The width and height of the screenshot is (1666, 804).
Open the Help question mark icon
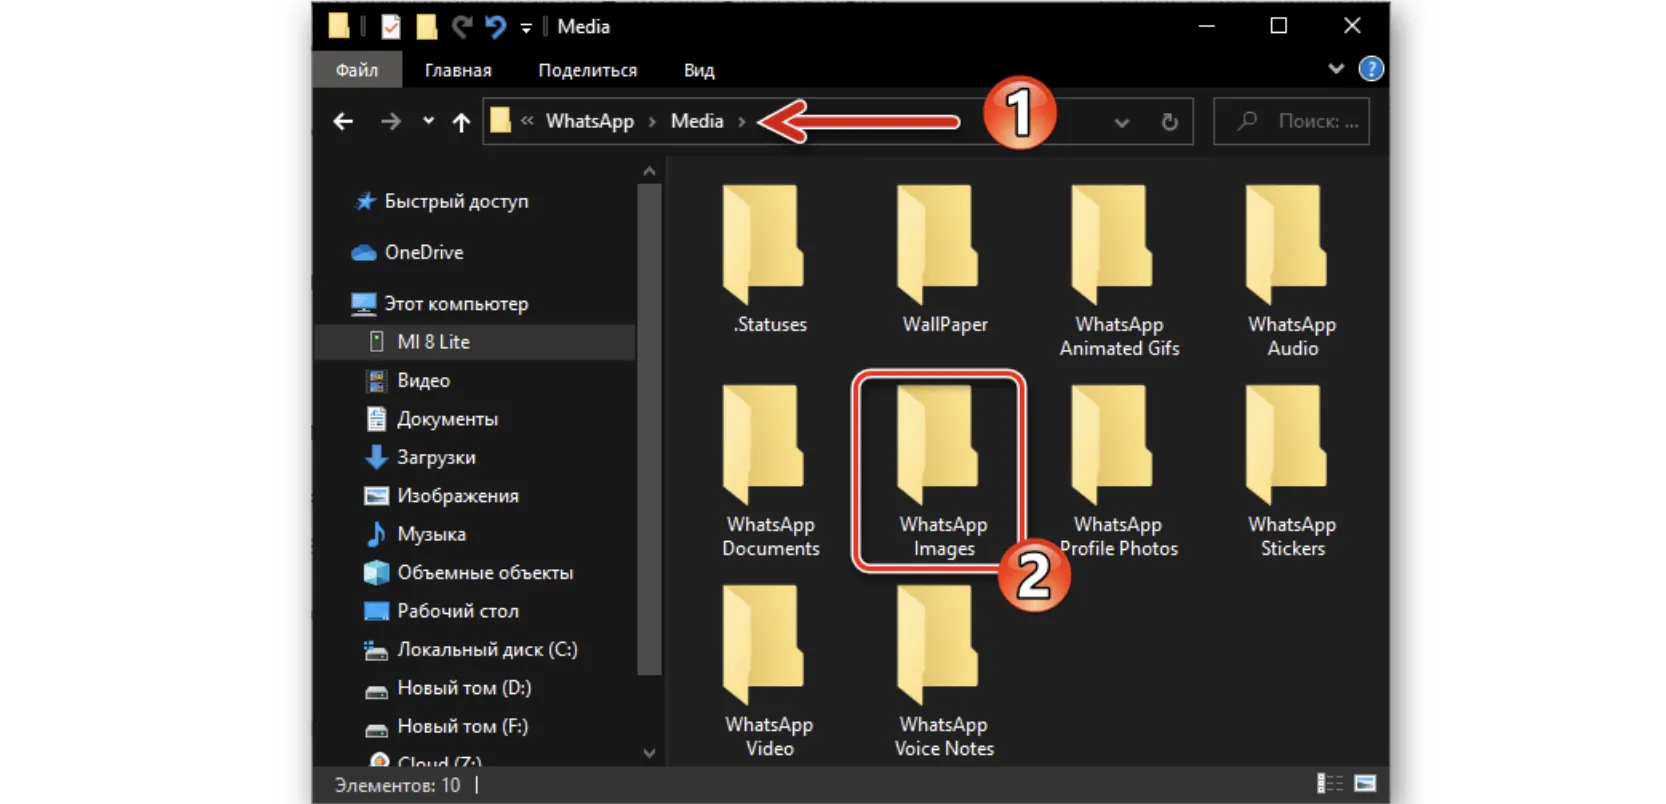pyautogui.click(x=1371, y=69)
